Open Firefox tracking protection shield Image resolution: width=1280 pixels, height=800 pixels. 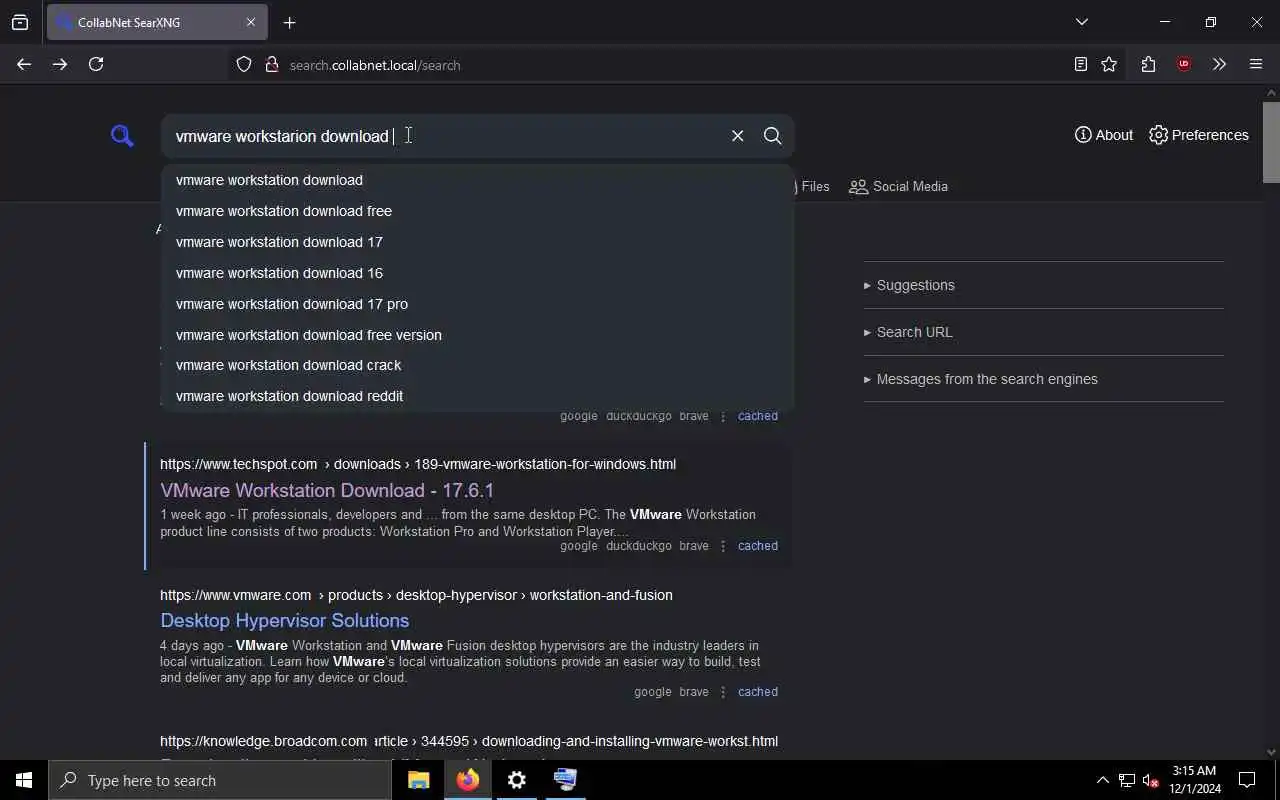[244, 65]
